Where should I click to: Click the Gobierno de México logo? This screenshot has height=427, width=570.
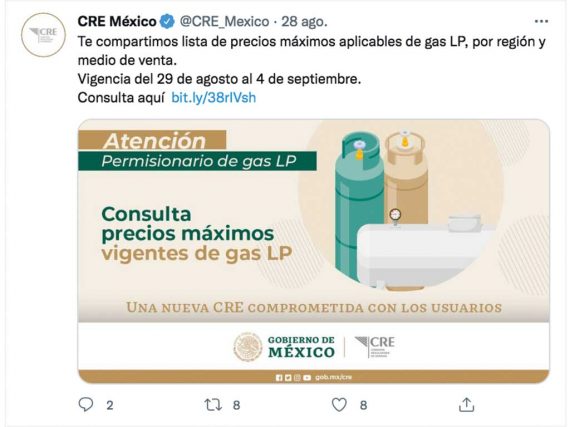(x=284, y=347)
